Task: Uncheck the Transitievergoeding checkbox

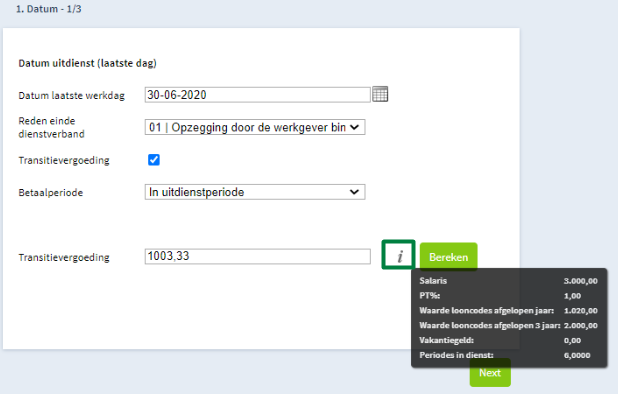Action: (154, 160)
